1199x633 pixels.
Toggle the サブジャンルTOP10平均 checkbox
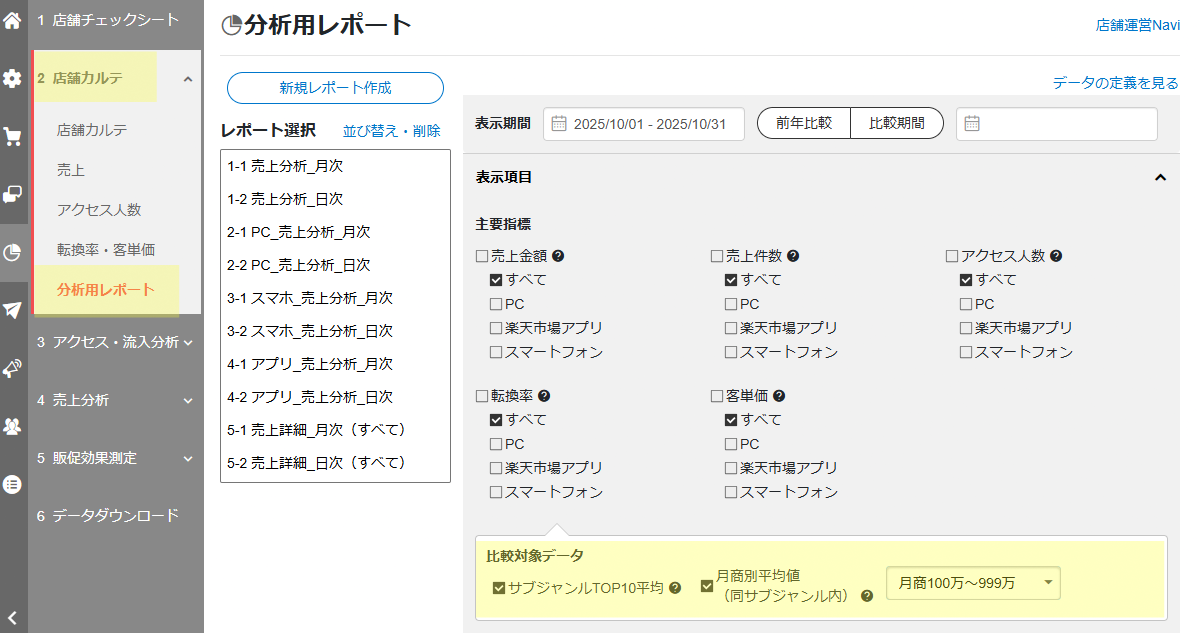pyautogui.click(x=499, y=588)
